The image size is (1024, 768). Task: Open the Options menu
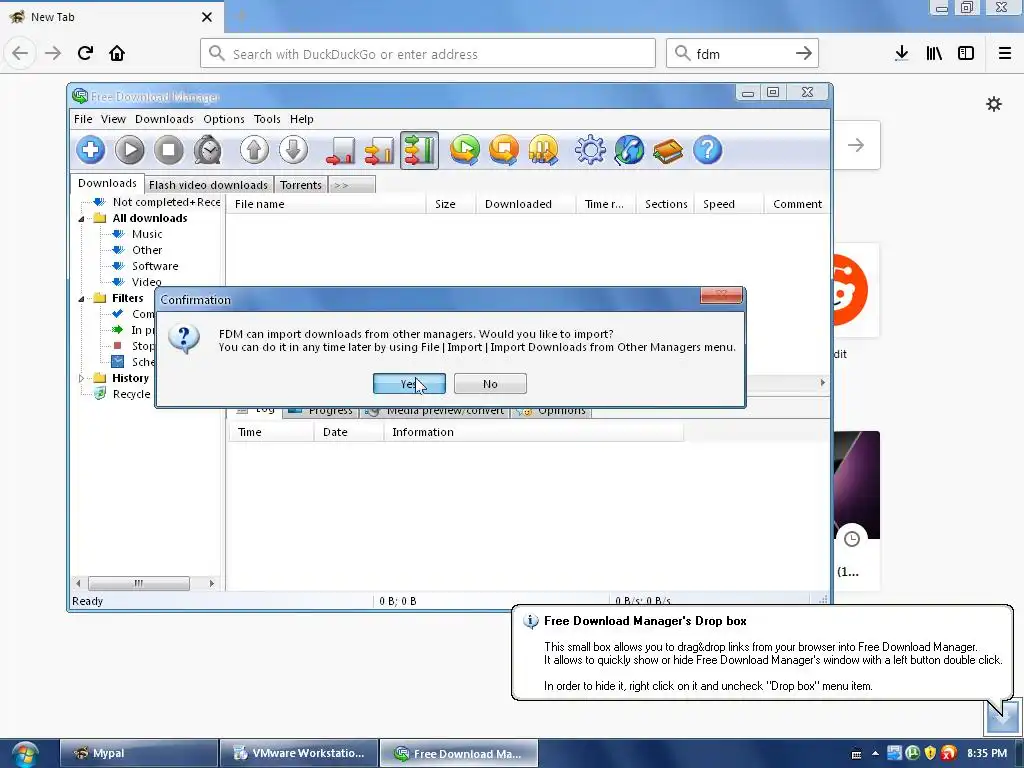(x=223, y=119)
